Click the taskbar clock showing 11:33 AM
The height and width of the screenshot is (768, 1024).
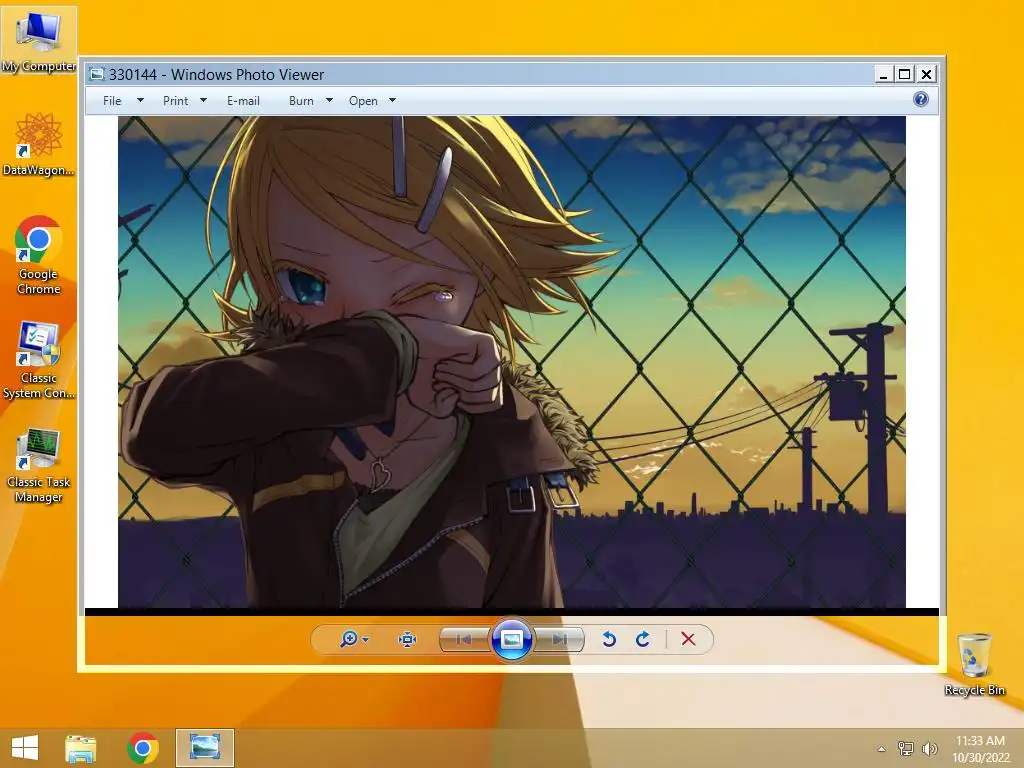[x=980, y=748]
